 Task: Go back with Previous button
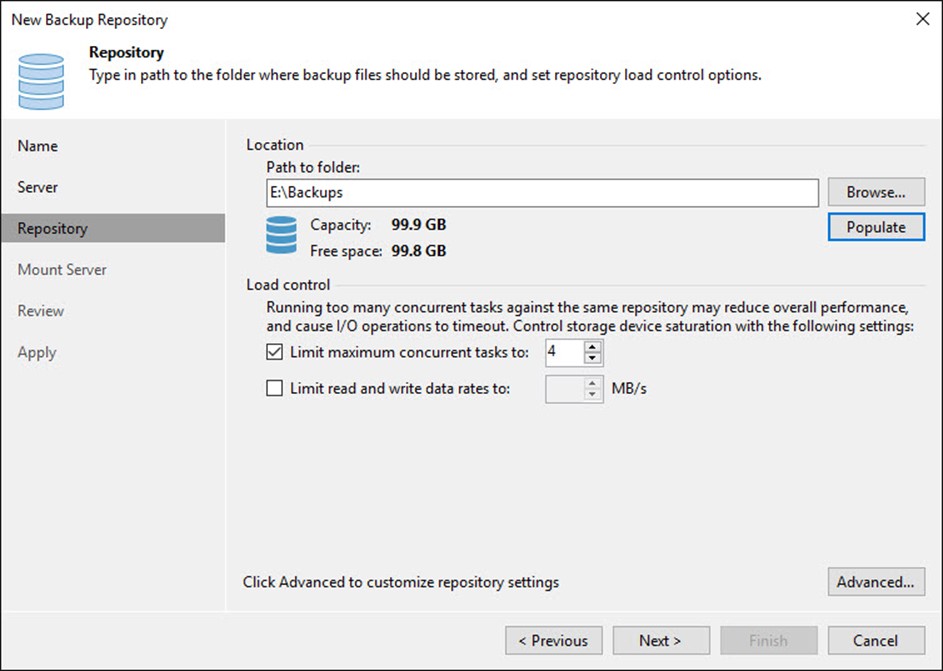click(554, 641)
